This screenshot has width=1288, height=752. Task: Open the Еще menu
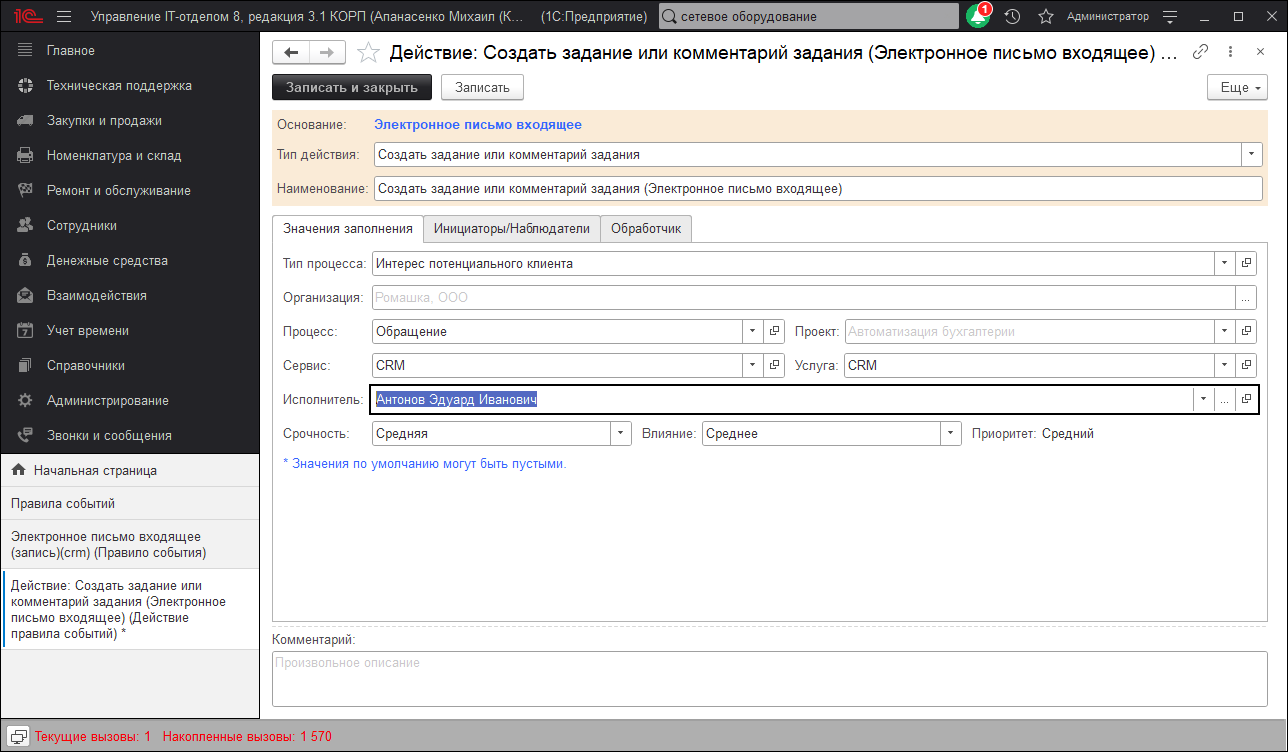[1236, 87]
